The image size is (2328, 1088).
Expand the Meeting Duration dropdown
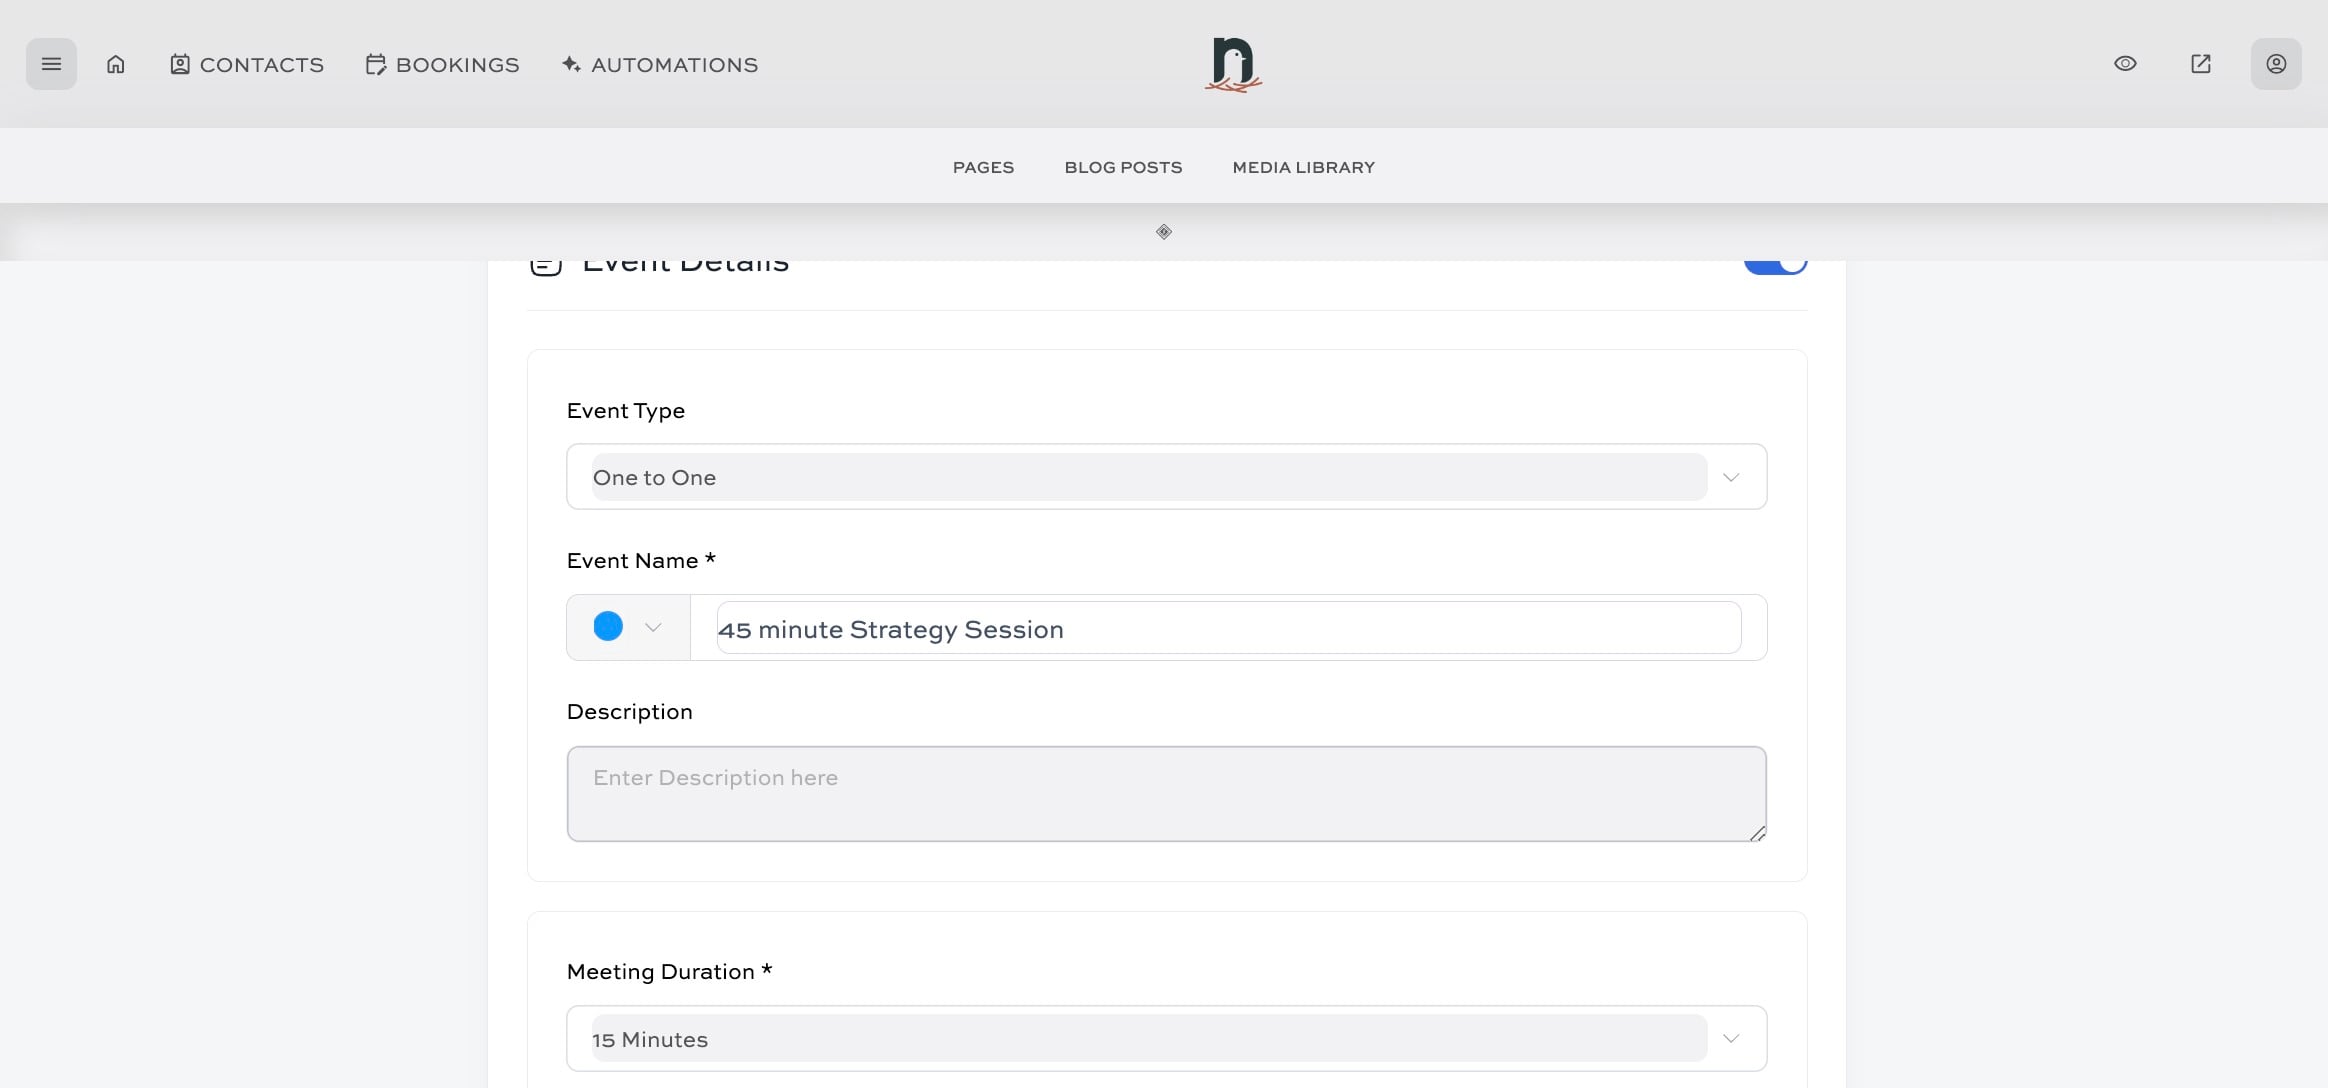(x=1730, y=1038)
